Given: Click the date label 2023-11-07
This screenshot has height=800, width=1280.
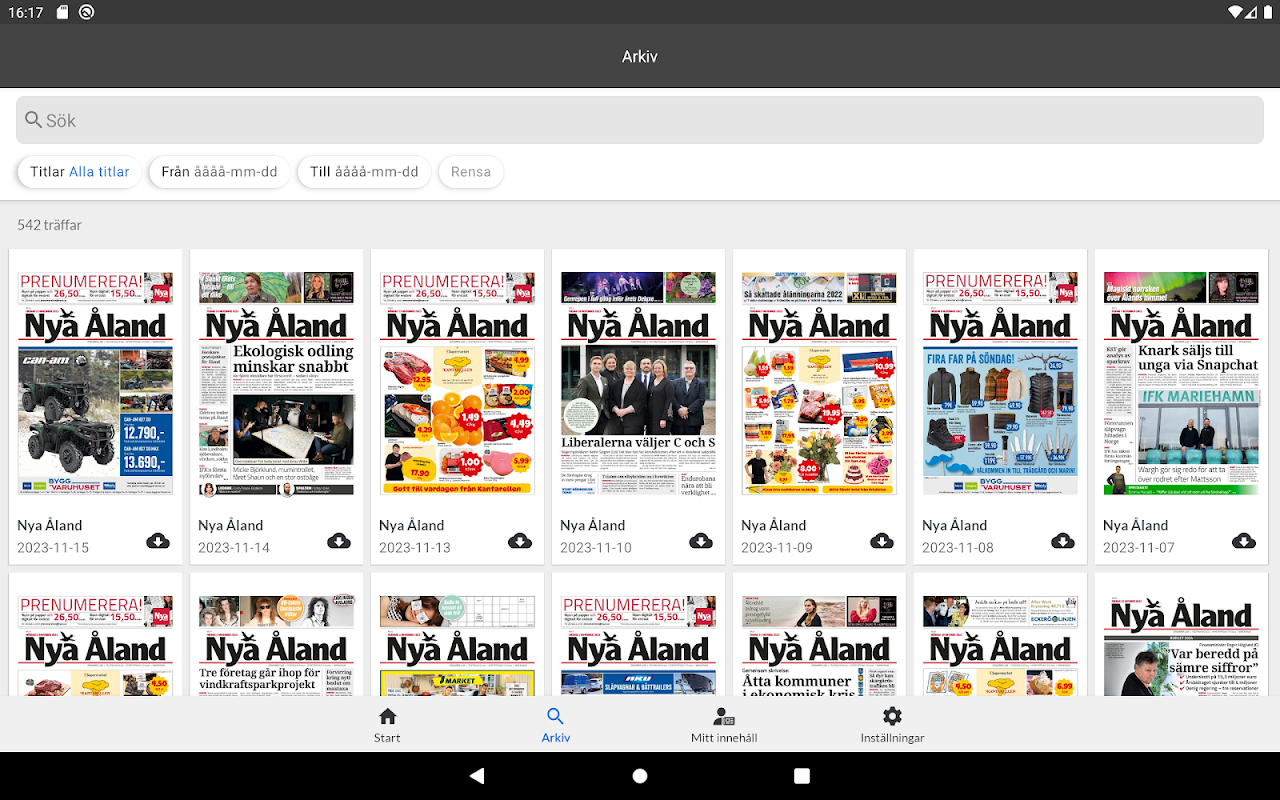Looking at the screenshot, I should 1139,547.
